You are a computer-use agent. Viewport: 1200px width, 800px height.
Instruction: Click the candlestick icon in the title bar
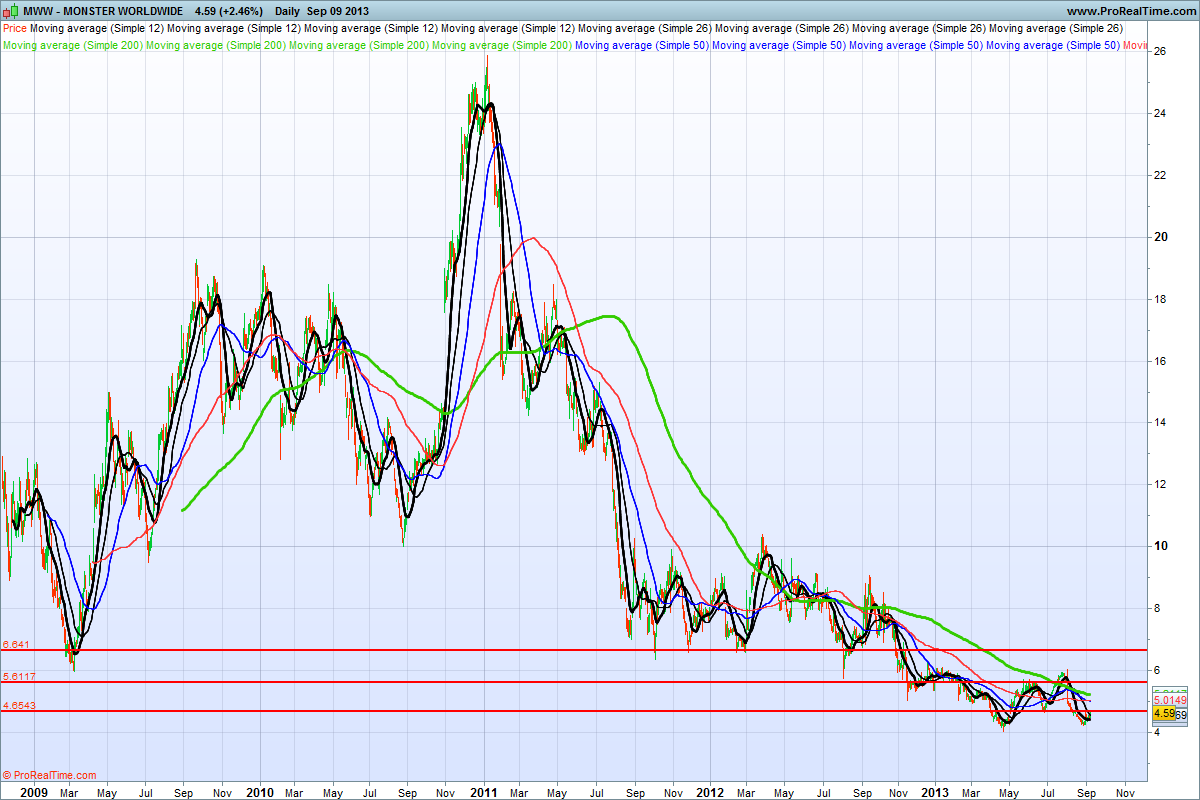10,11
